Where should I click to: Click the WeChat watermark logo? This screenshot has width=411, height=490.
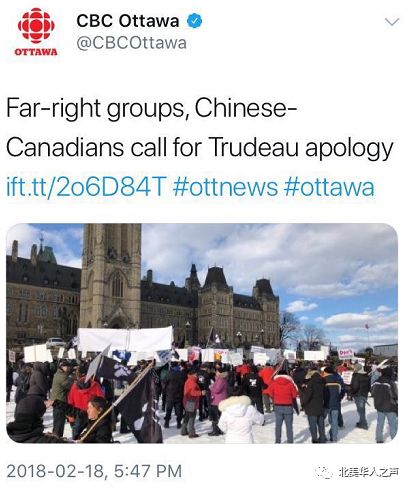tap(323, 472)
